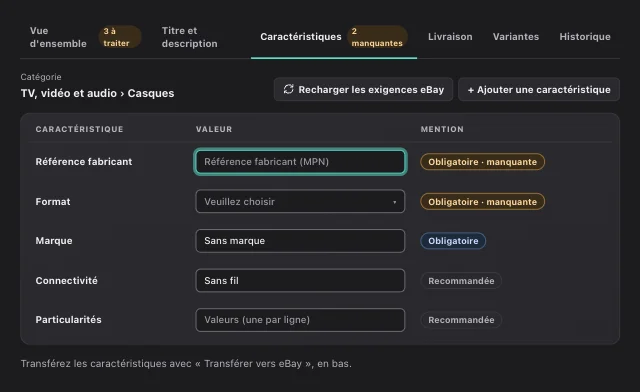The width and height of the screenshot is (640, 392).
Task: Open the Format dropdown arrow
Action: pyautogui.click(x=394, y=202)
